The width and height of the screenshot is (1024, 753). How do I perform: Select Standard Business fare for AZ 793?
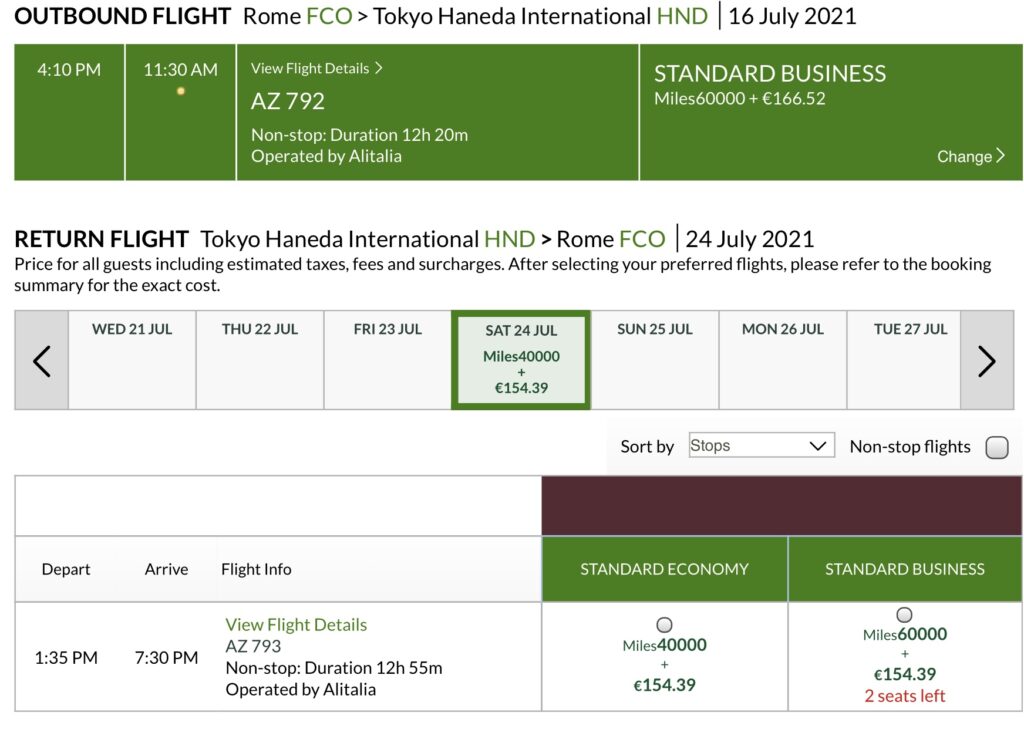click(904, 615)
